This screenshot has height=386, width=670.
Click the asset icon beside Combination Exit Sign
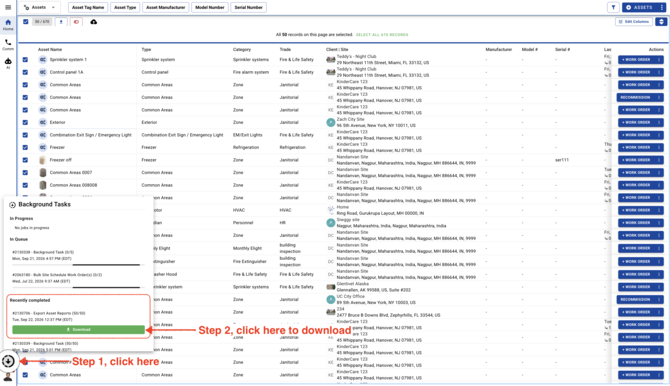coord(42,135)
